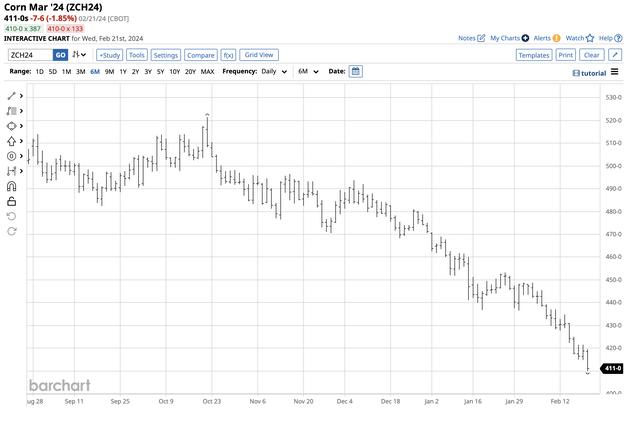The image size is (640, 425).
Task: Select the measure range tool
Action: 11,171
